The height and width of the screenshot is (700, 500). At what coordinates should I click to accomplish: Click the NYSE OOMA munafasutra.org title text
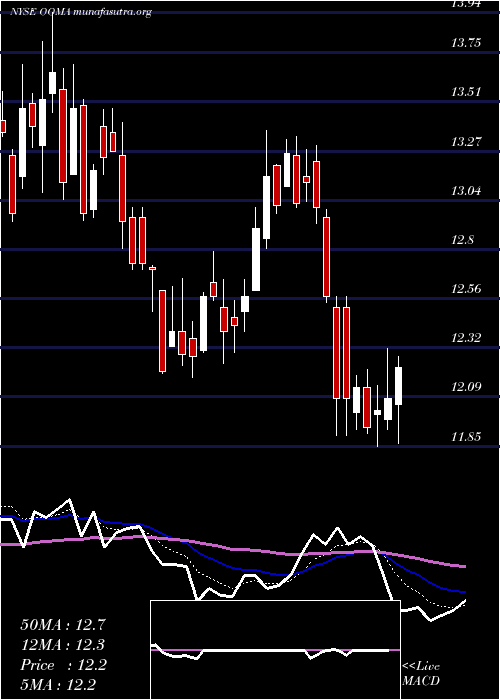tap(81, 12)
